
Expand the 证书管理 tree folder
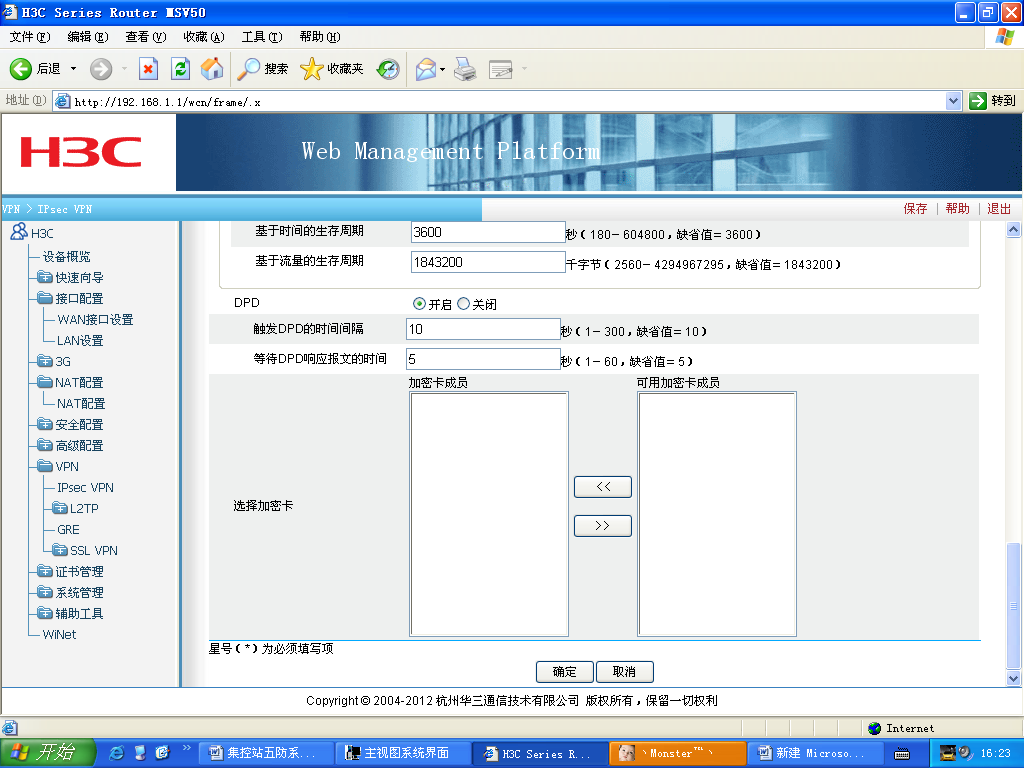coord(45,572)
